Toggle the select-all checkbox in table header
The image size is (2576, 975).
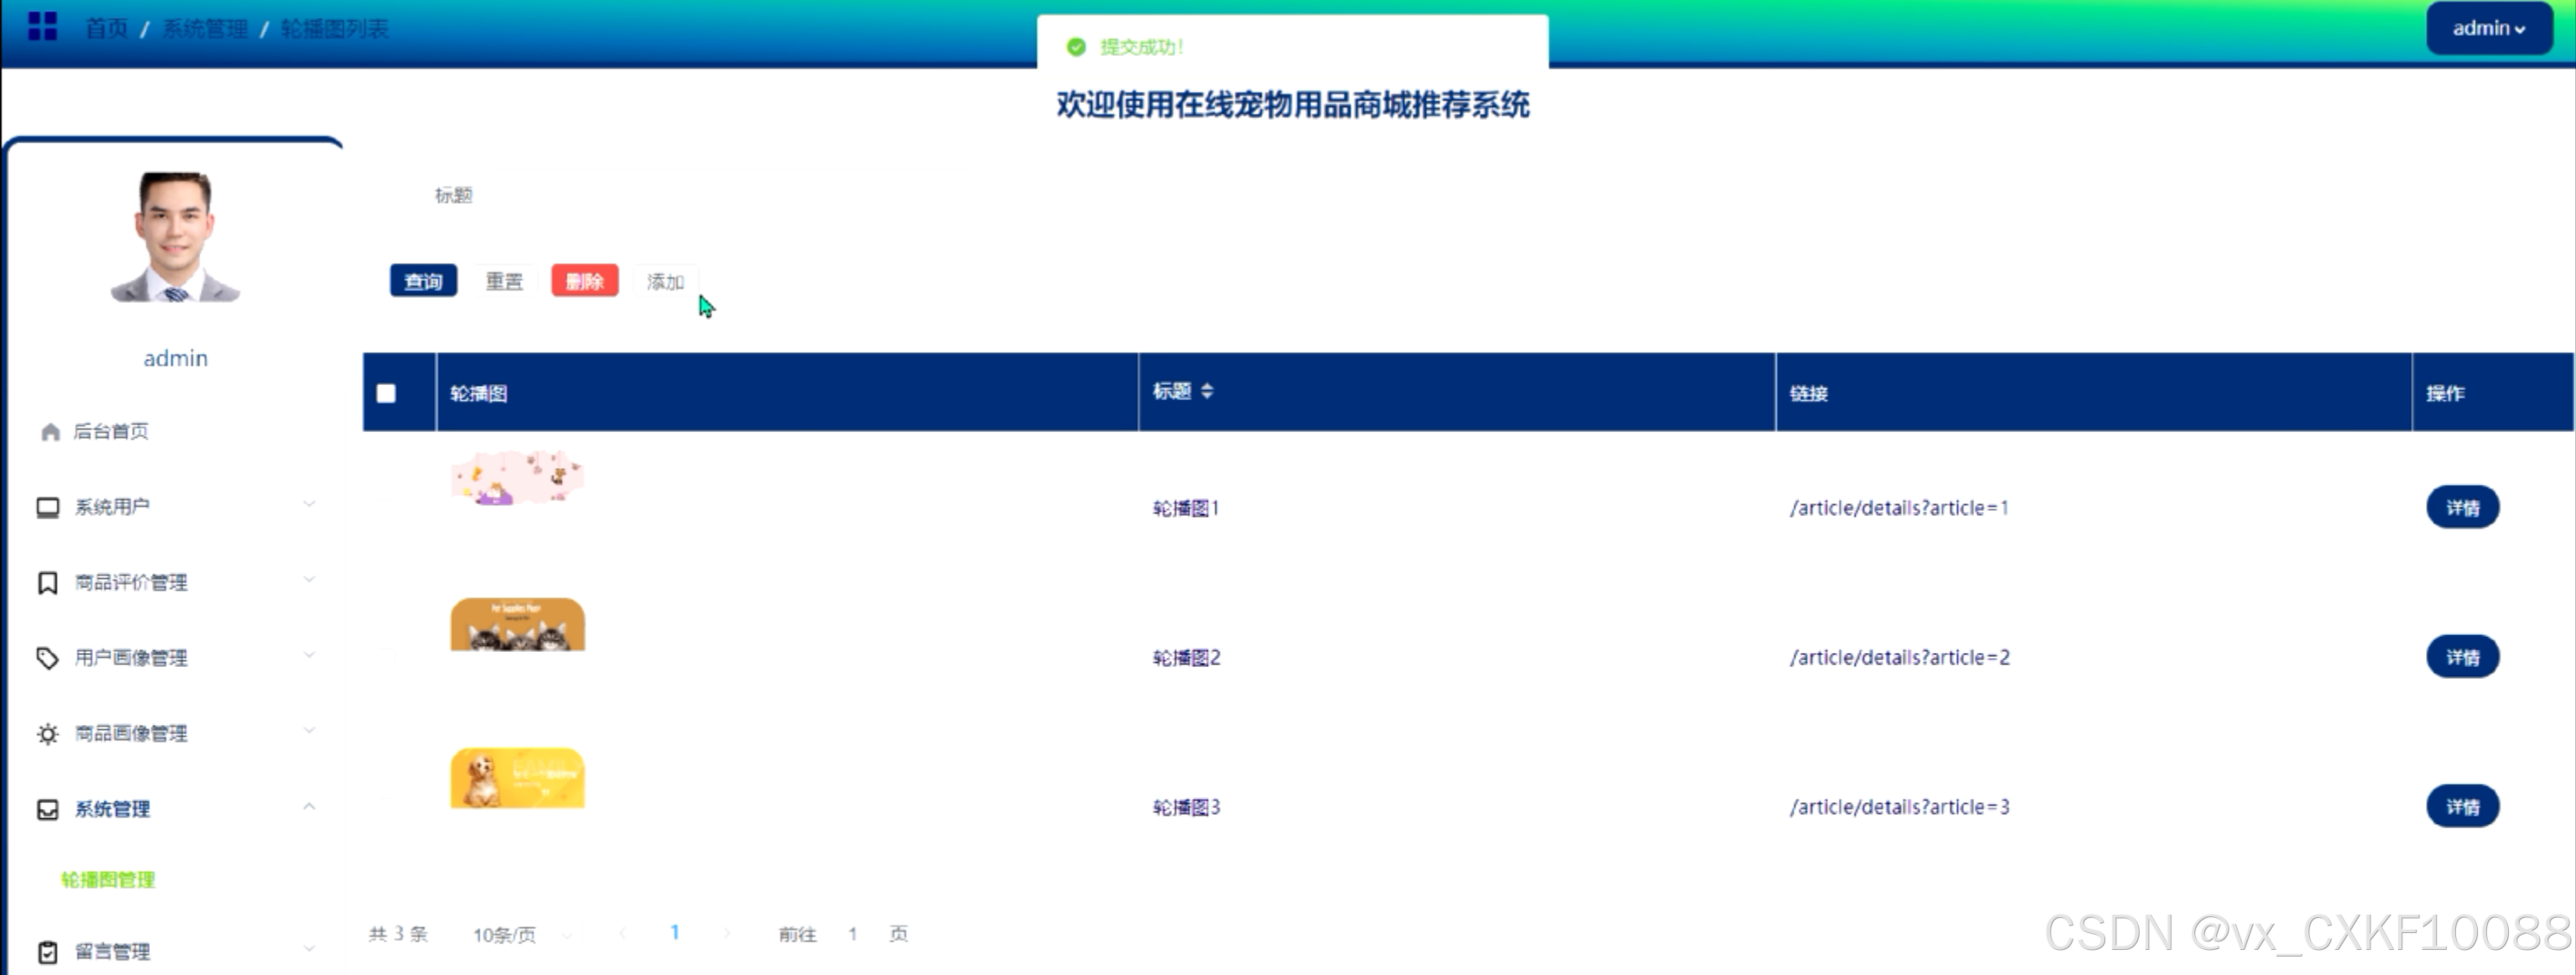[x=386, y=393]
